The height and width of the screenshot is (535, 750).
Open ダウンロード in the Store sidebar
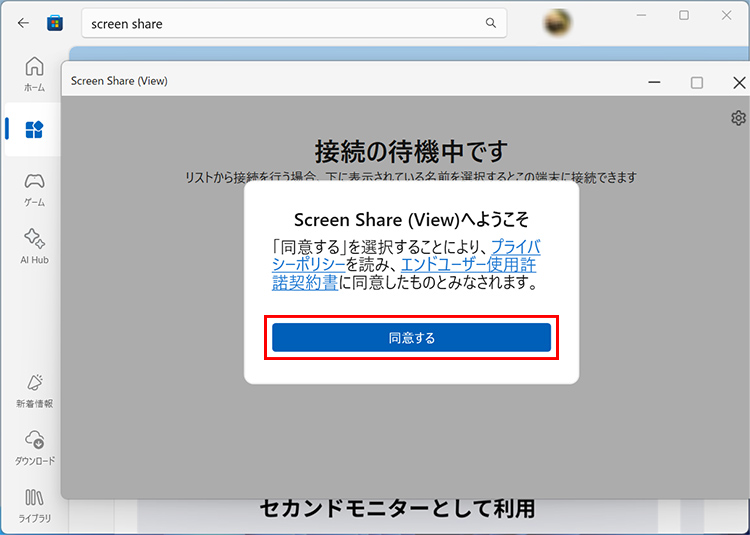tap(34, 446)
